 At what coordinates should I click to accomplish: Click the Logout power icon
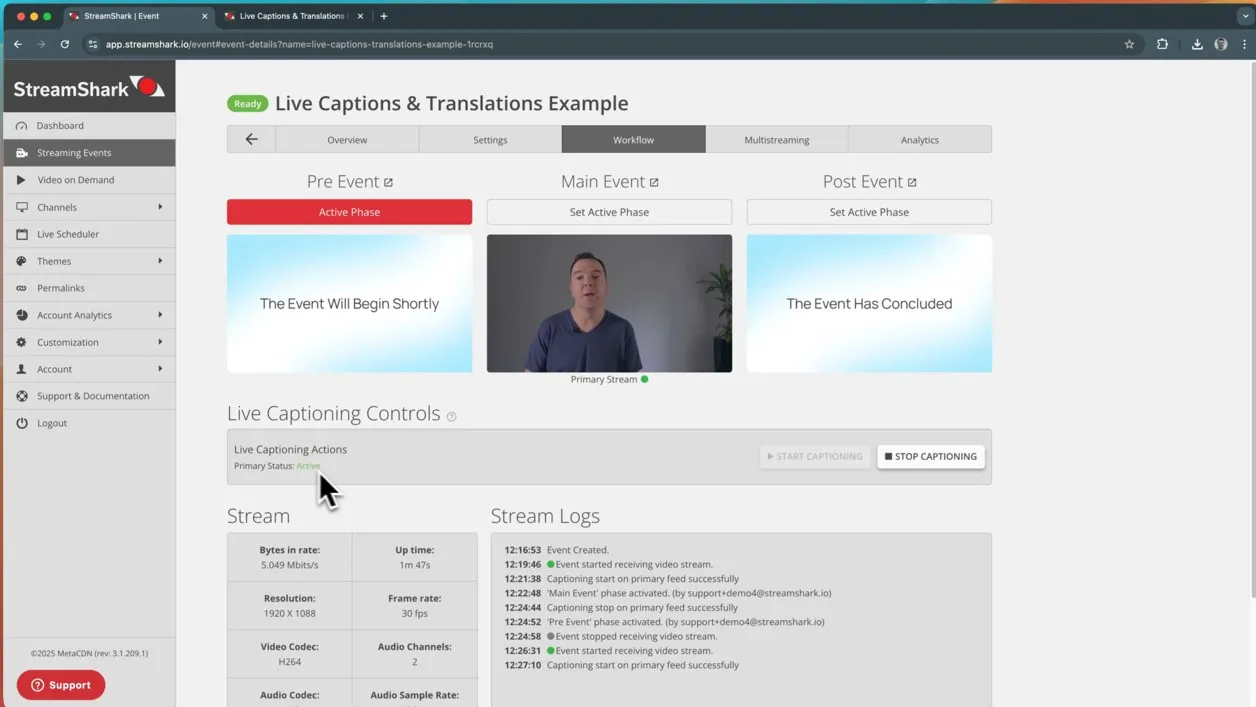pos(22,423)
